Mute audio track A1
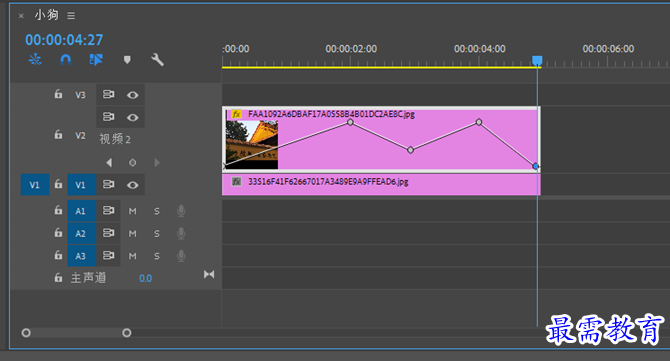This screenshot has width=670, height=361. pos(132,211)
